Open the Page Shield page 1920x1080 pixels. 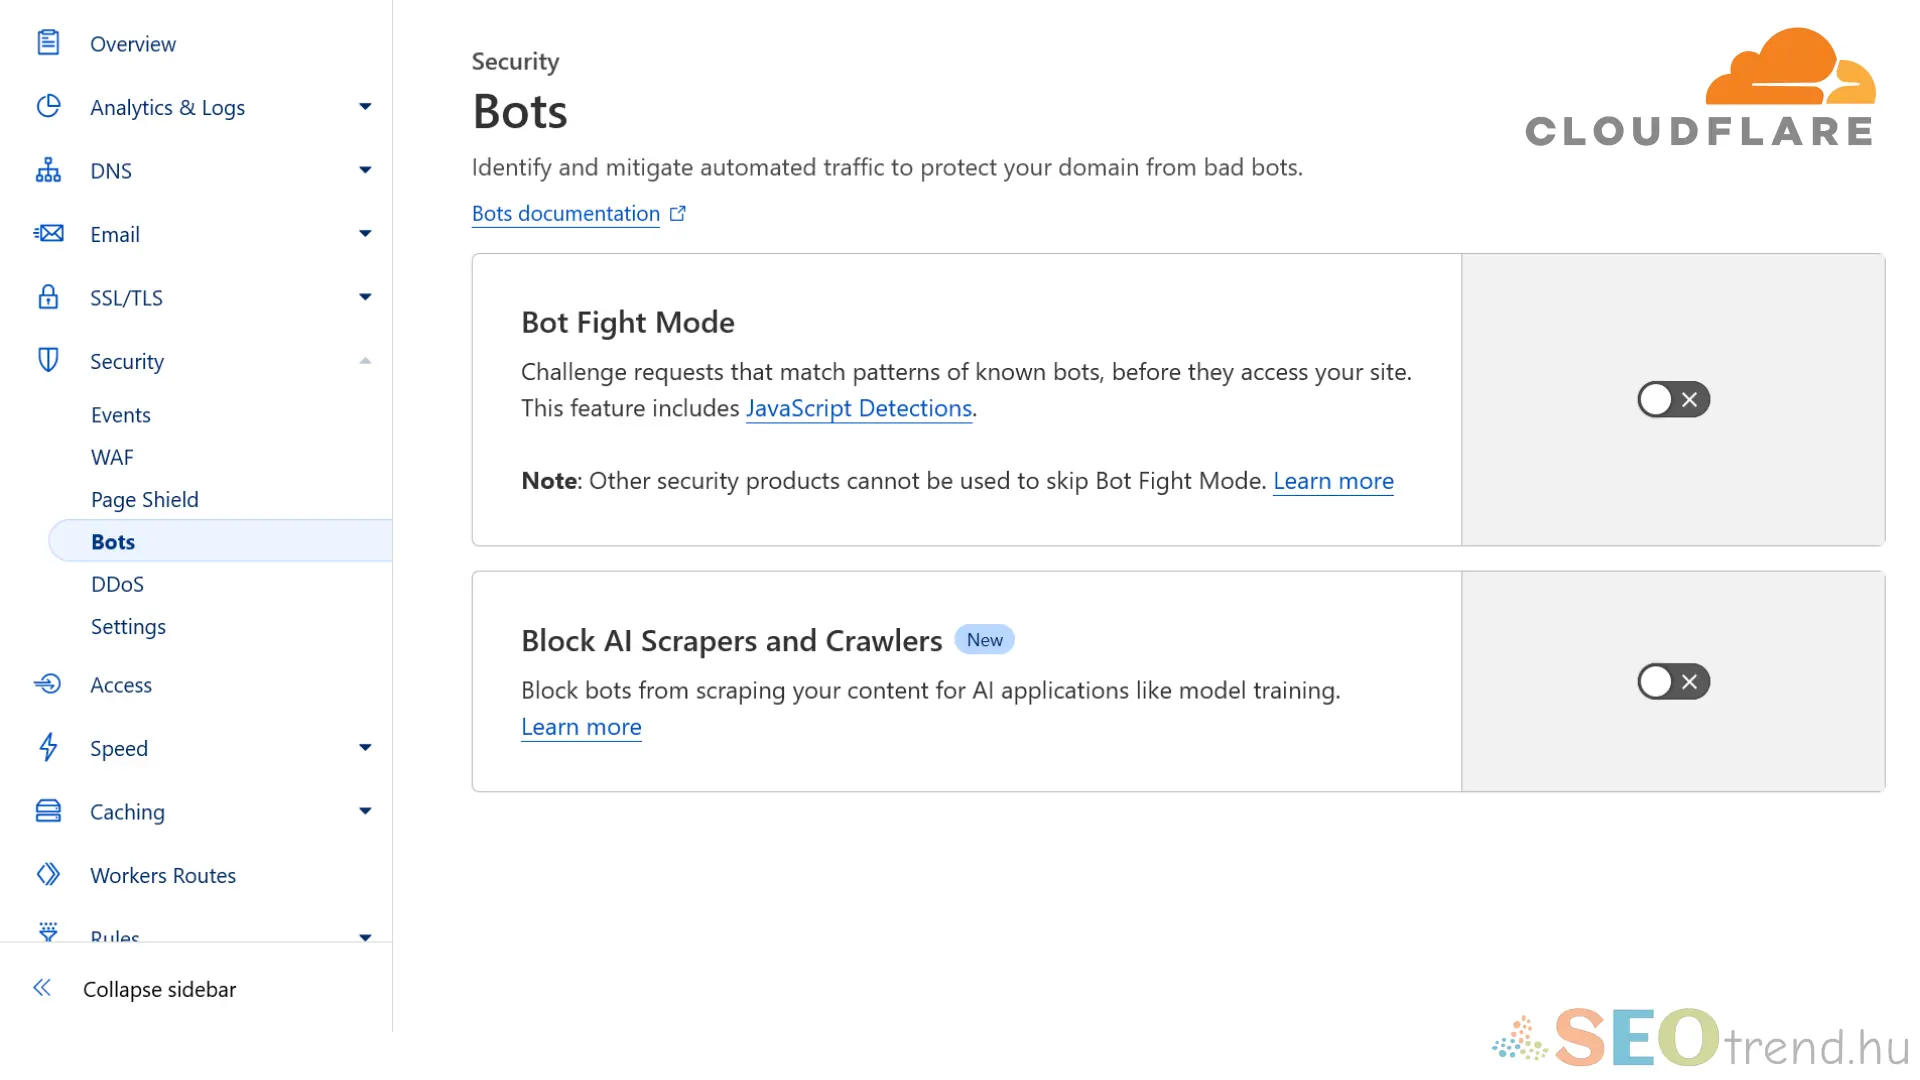click(144, 499)
